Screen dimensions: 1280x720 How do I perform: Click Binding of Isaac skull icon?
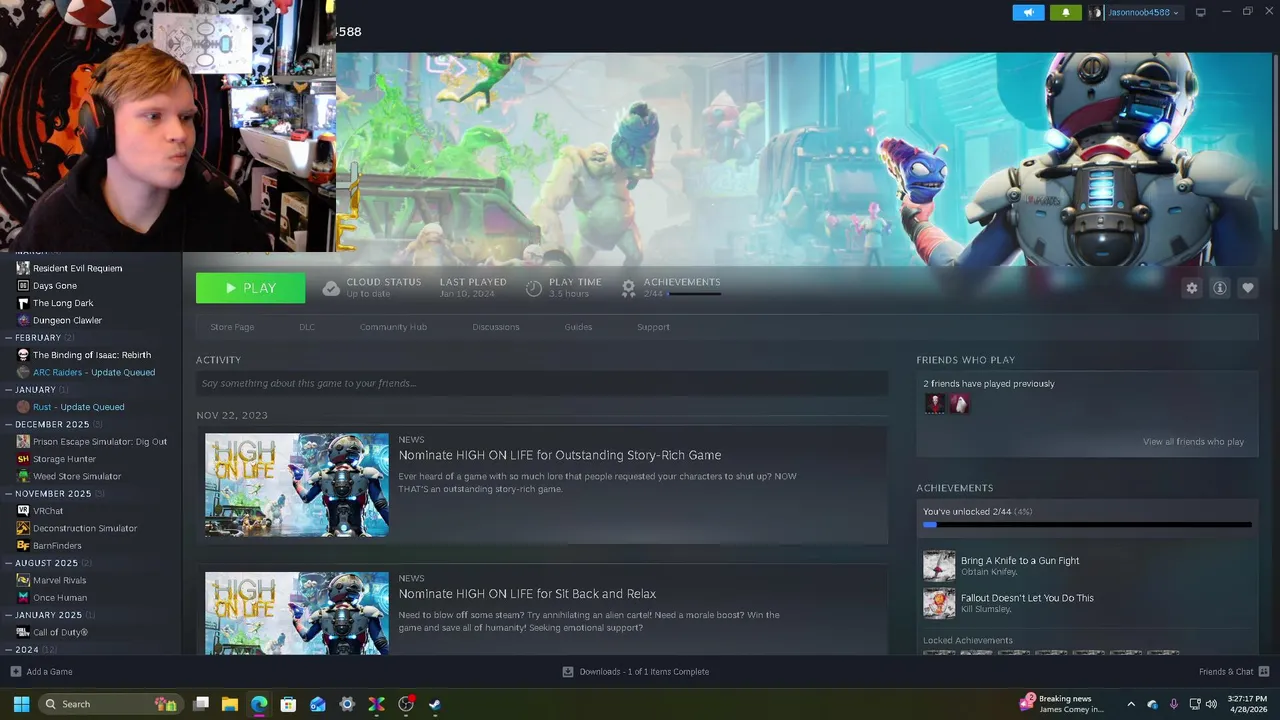23,355
